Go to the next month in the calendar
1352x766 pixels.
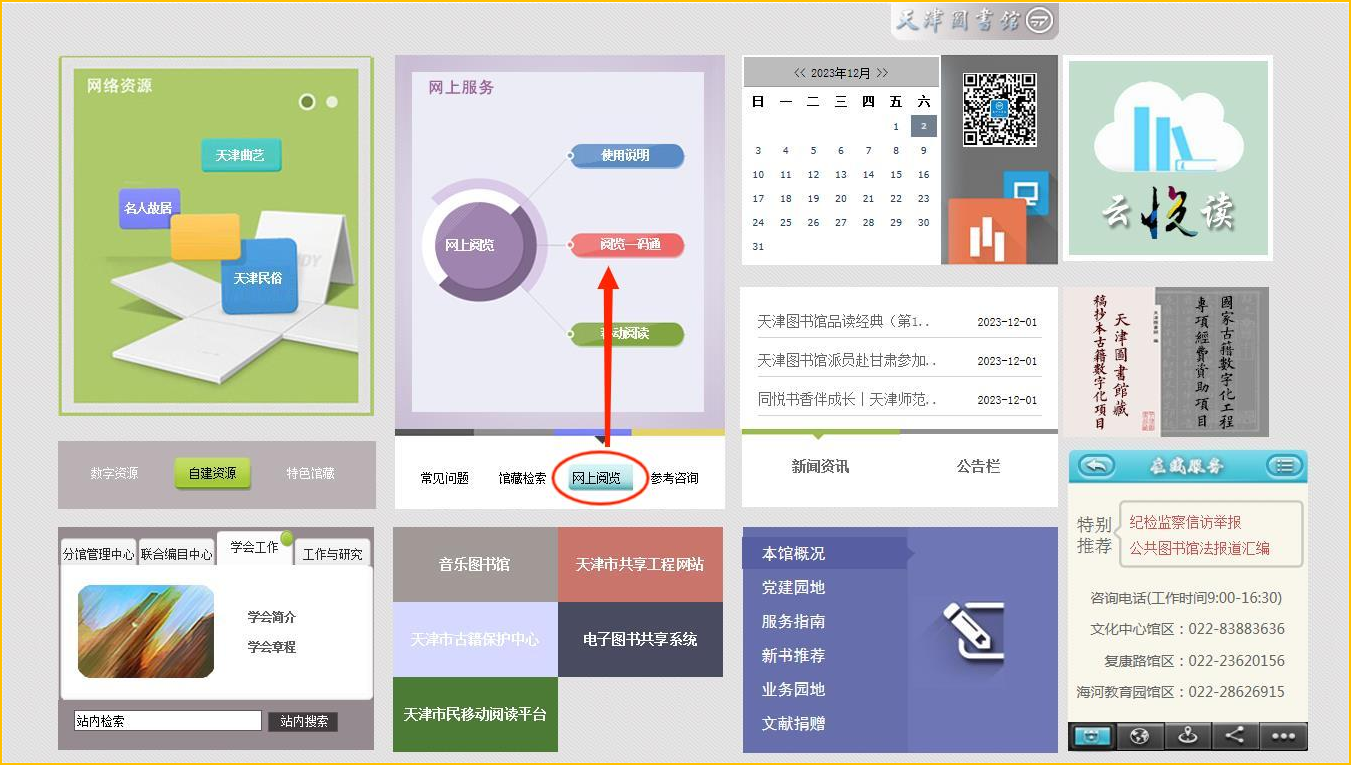pyautogui.click(x=882, y=73)
